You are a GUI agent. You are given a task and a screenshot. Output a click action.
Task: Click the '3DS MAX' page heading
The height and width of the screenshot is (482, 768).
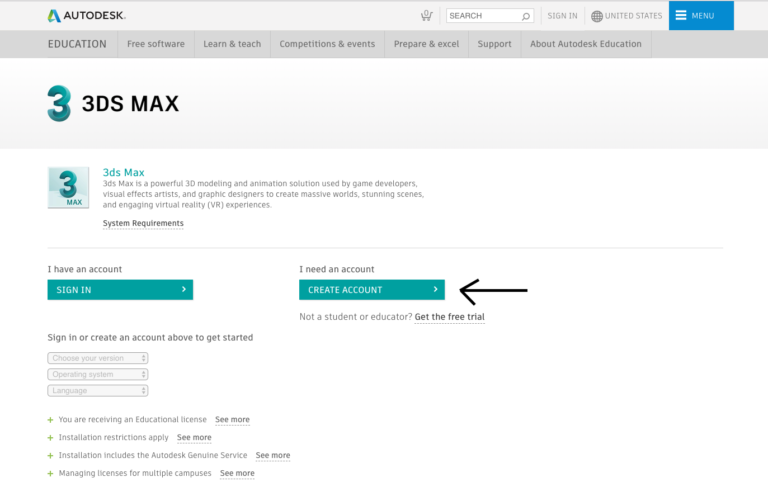click(x=130, y=104)
